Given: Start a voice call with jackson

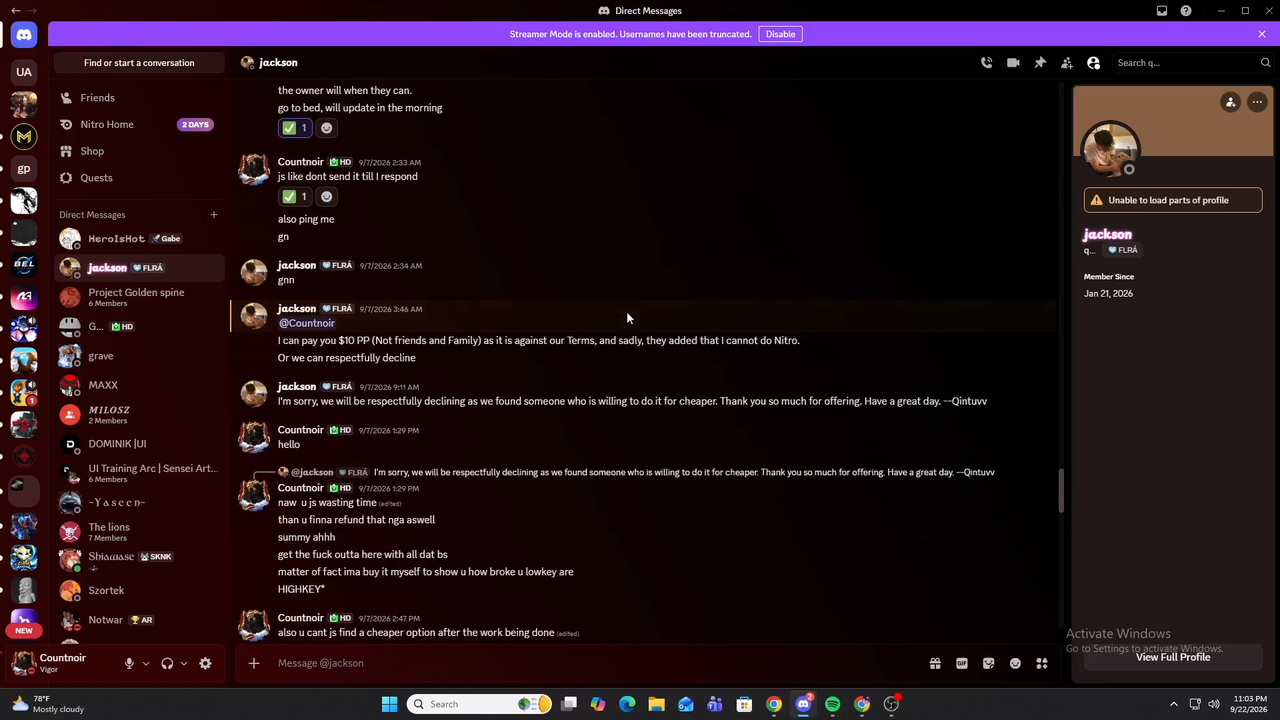Looking at the screenshot, I should tap(986, 63).
